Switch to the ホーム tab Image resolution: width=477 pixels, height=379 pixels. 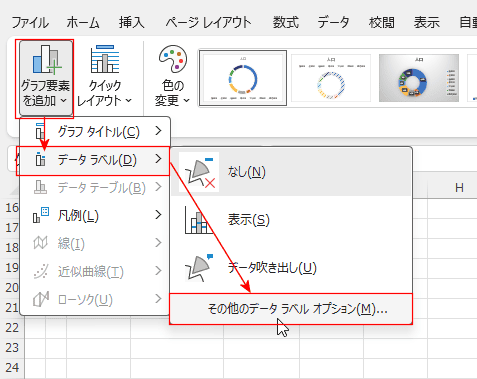(x=83, y=23)
